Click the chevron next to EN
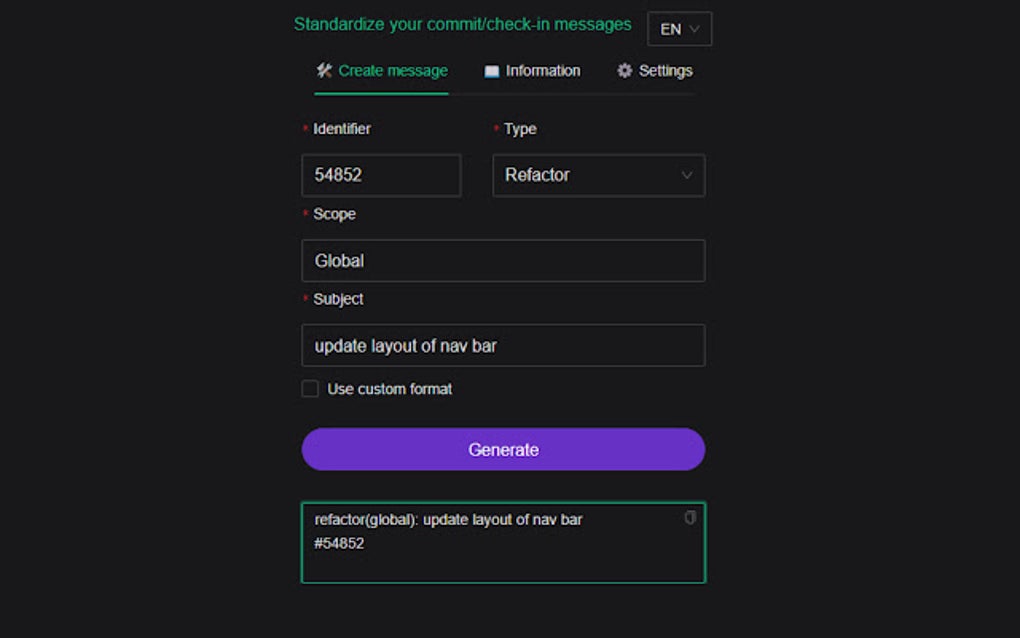 696,29
